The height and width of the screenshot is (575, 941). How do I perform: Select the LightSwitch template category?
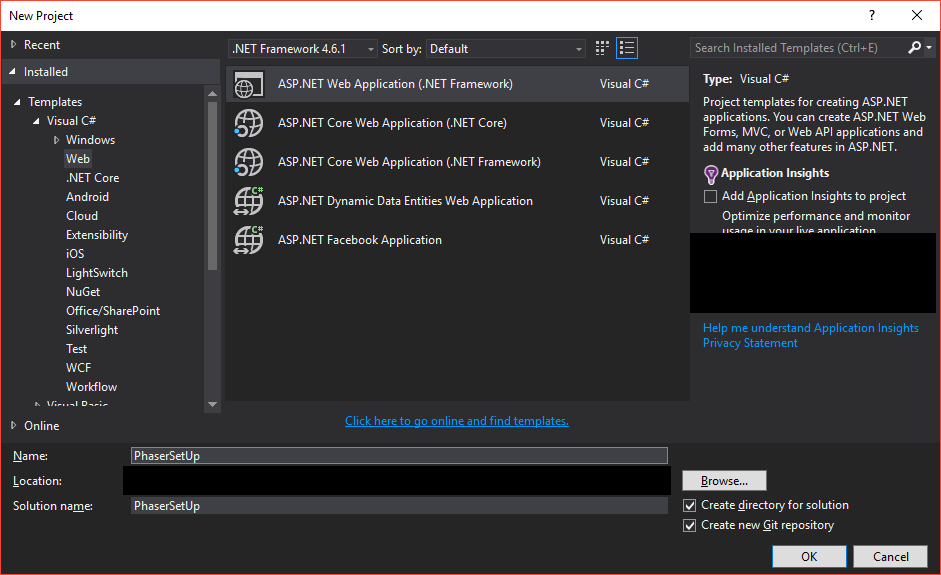pos(97,273)
